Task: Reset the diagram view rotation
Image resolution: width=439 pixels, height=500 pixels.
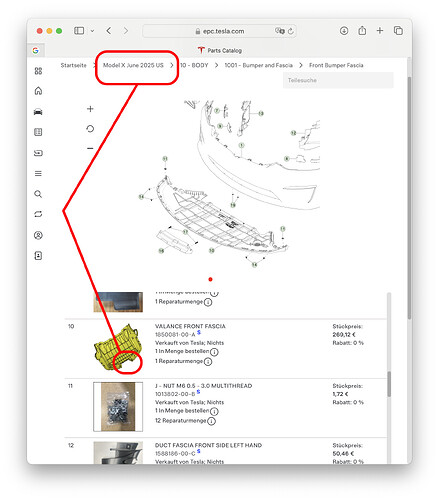Action: [90, 129]
